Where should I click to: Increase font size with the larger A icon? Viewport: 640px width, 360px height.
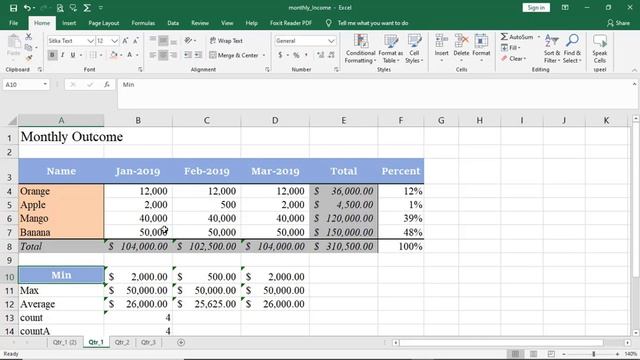click(x=125, y=41)
